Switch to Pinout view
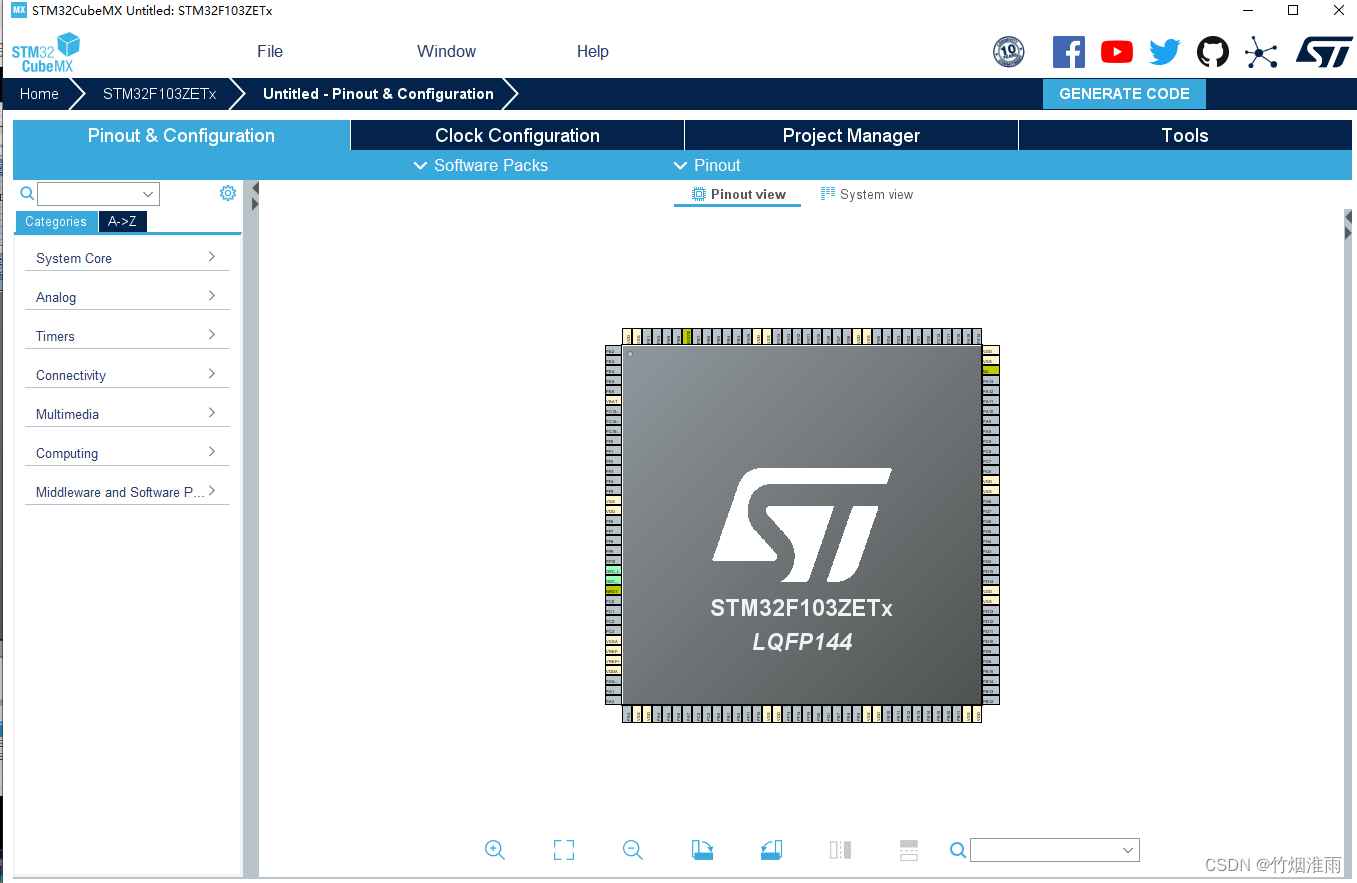This screenshot has width=1357, height=883. (x=738, y=194)
